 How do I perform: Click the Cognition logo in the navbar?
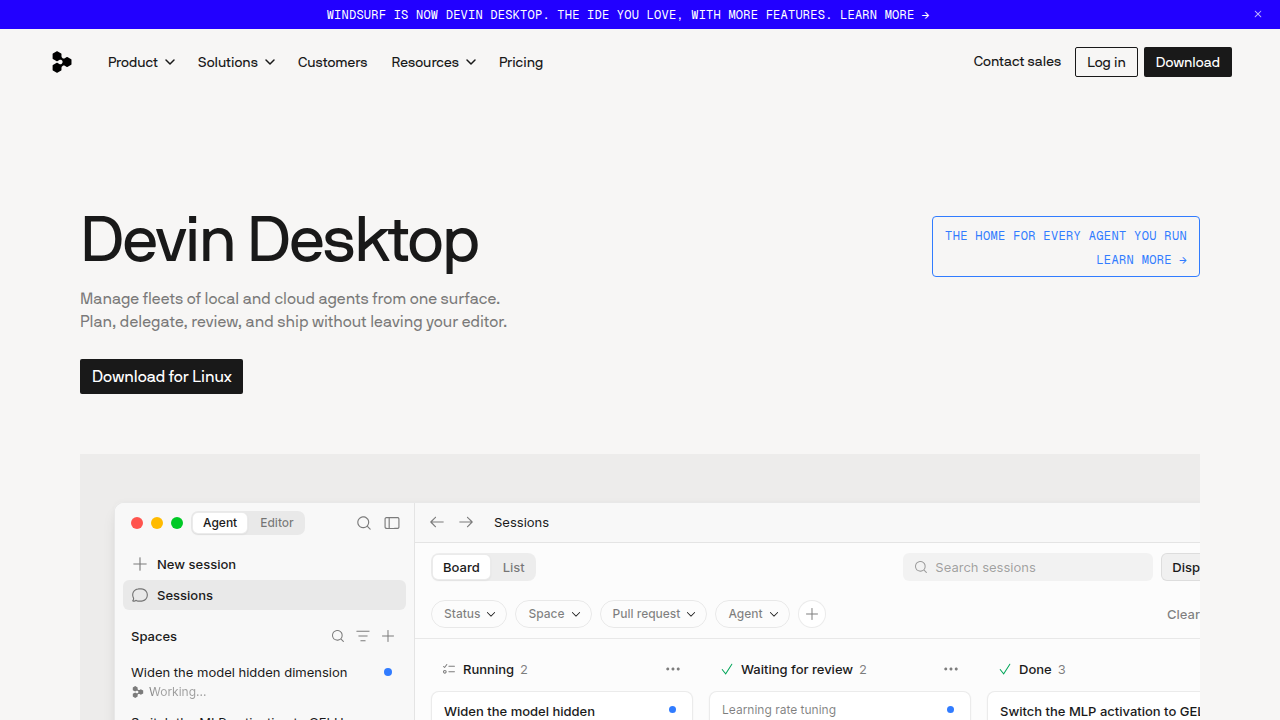click(62, 62)
